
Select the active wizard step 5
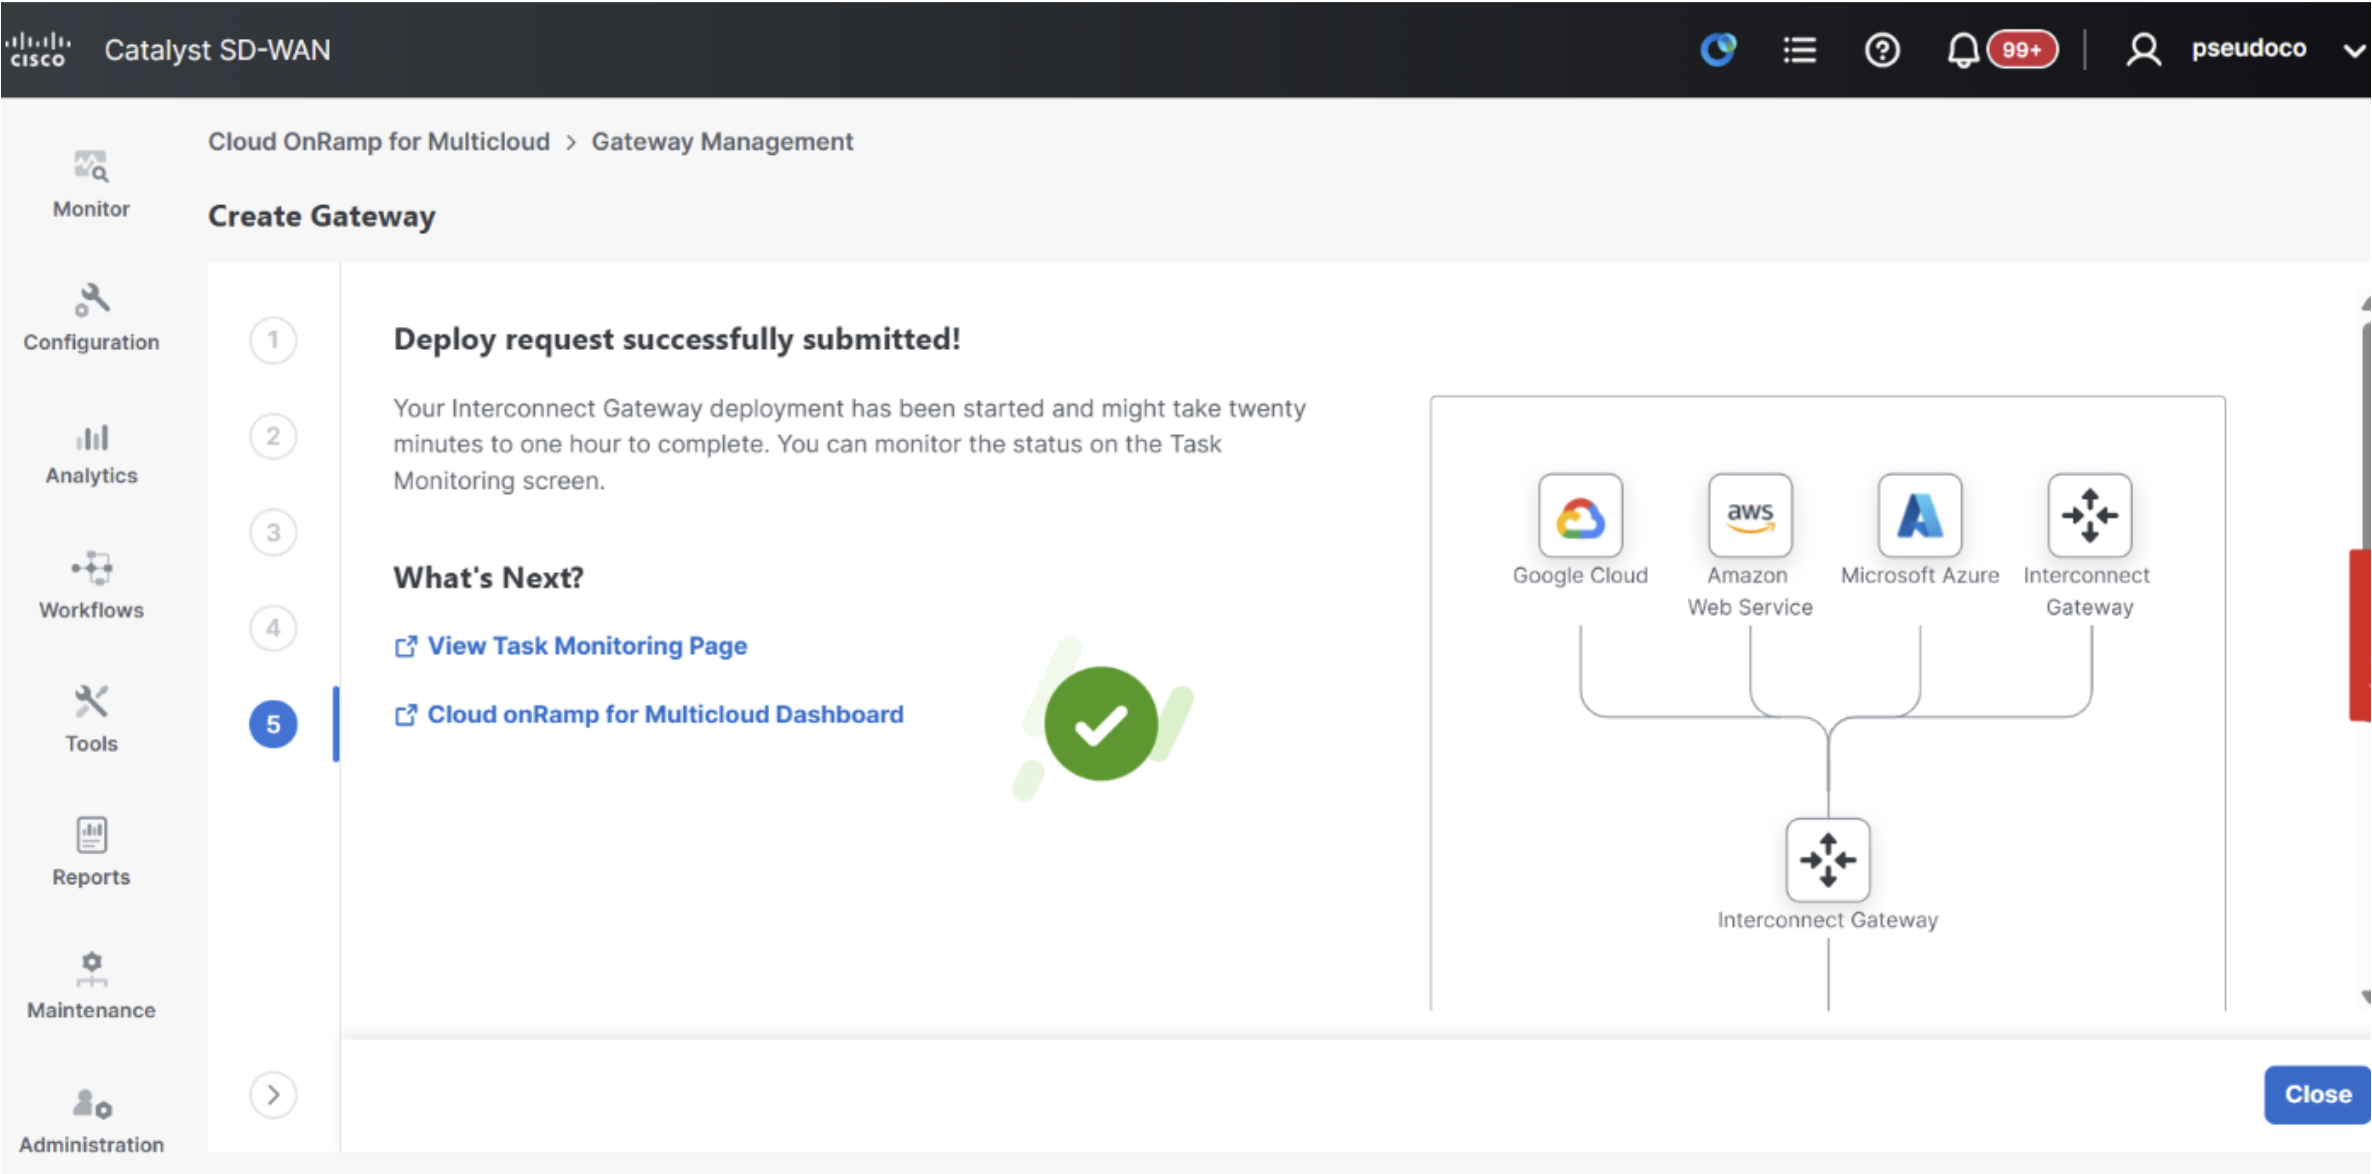[x=273, y=724]
